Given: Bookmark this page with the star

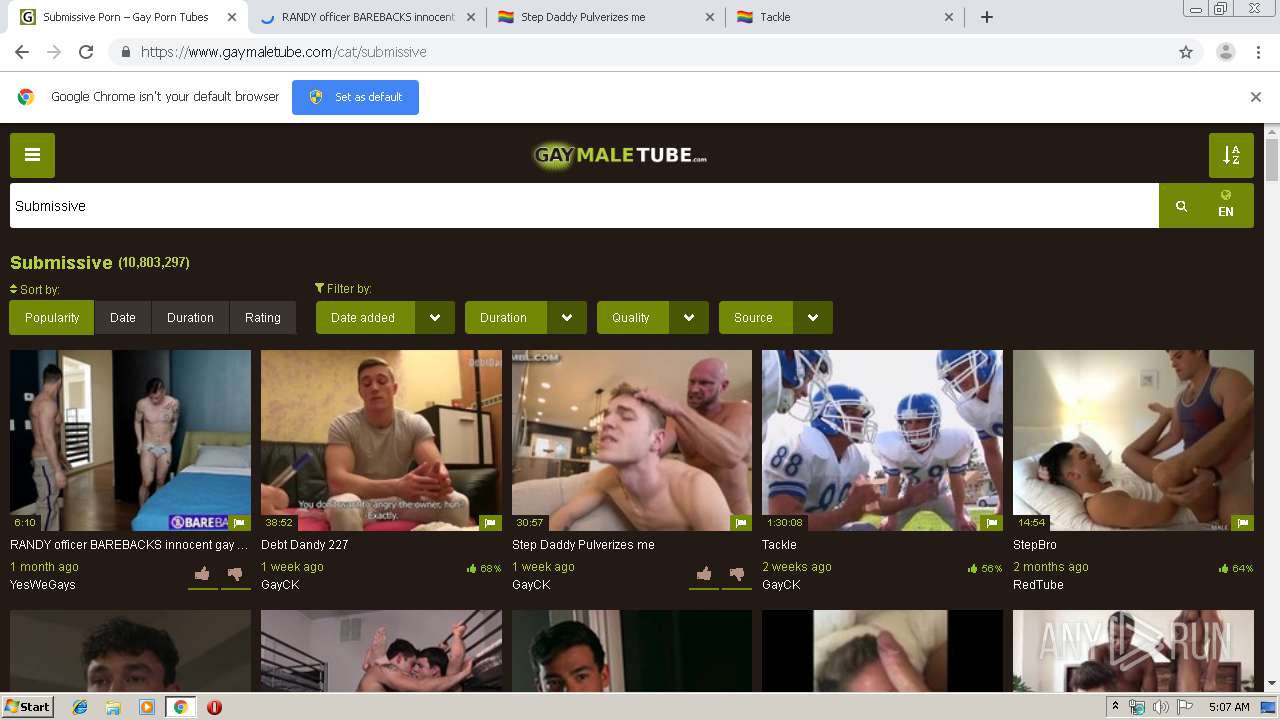Looking at the screenshot, I should 1186,52.
